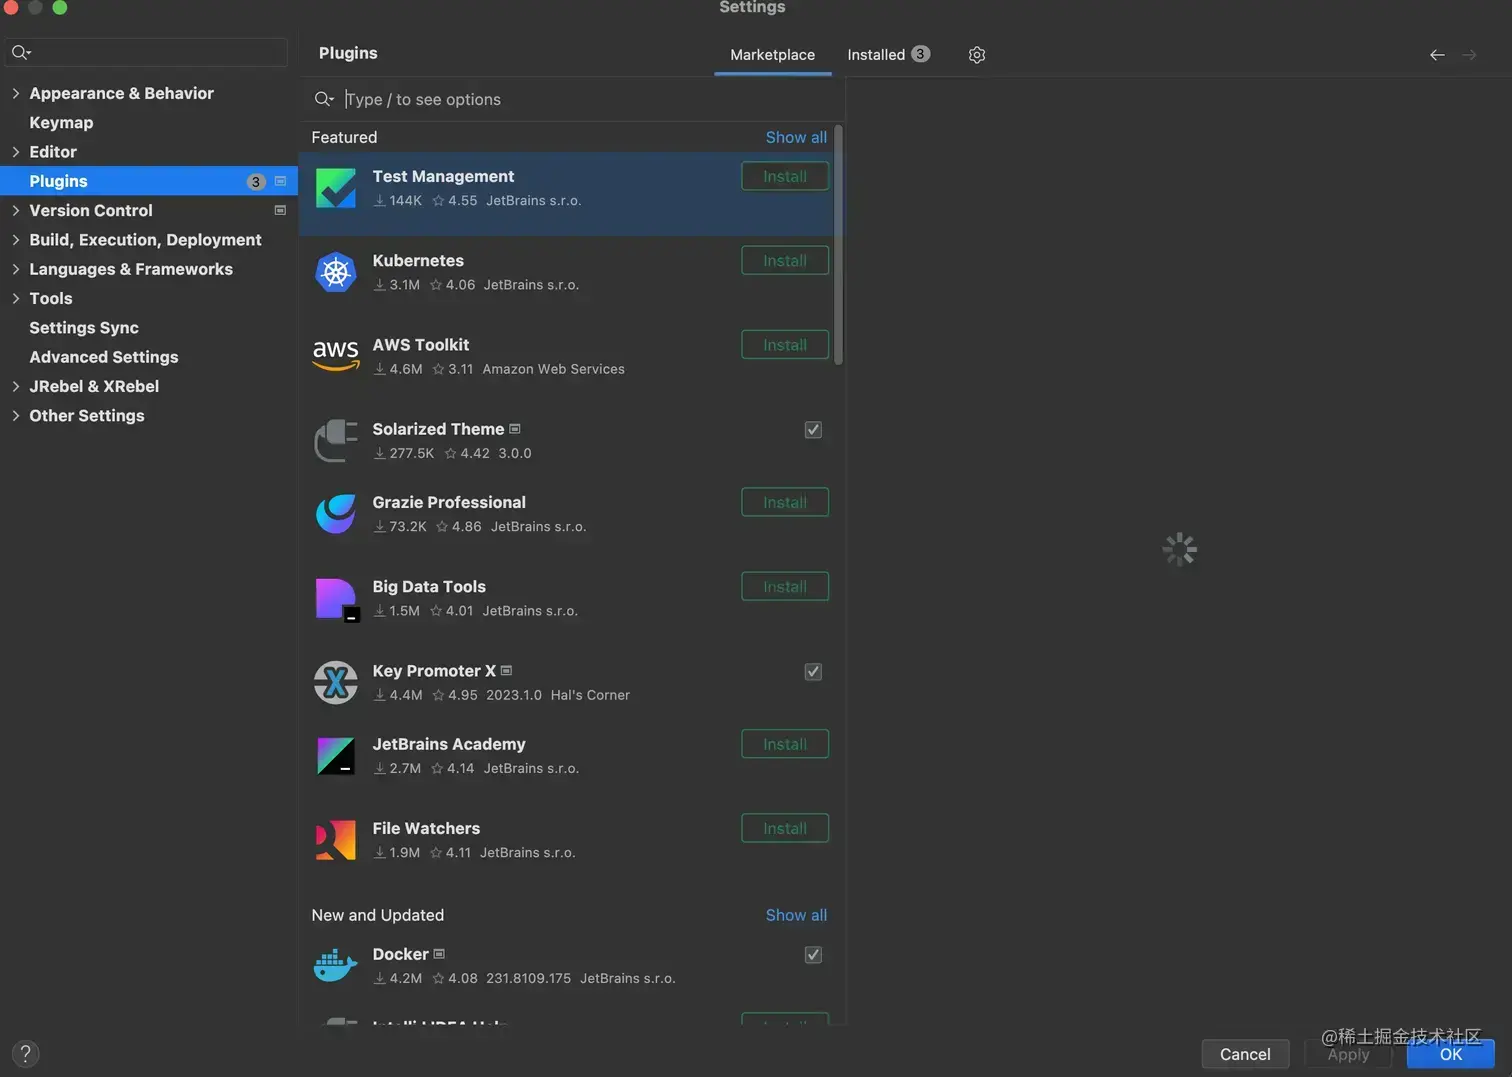Viewport: 1512px width, 1077px height.
Task: Expand Appearance & Behavior settings
Action: [15, 93]
